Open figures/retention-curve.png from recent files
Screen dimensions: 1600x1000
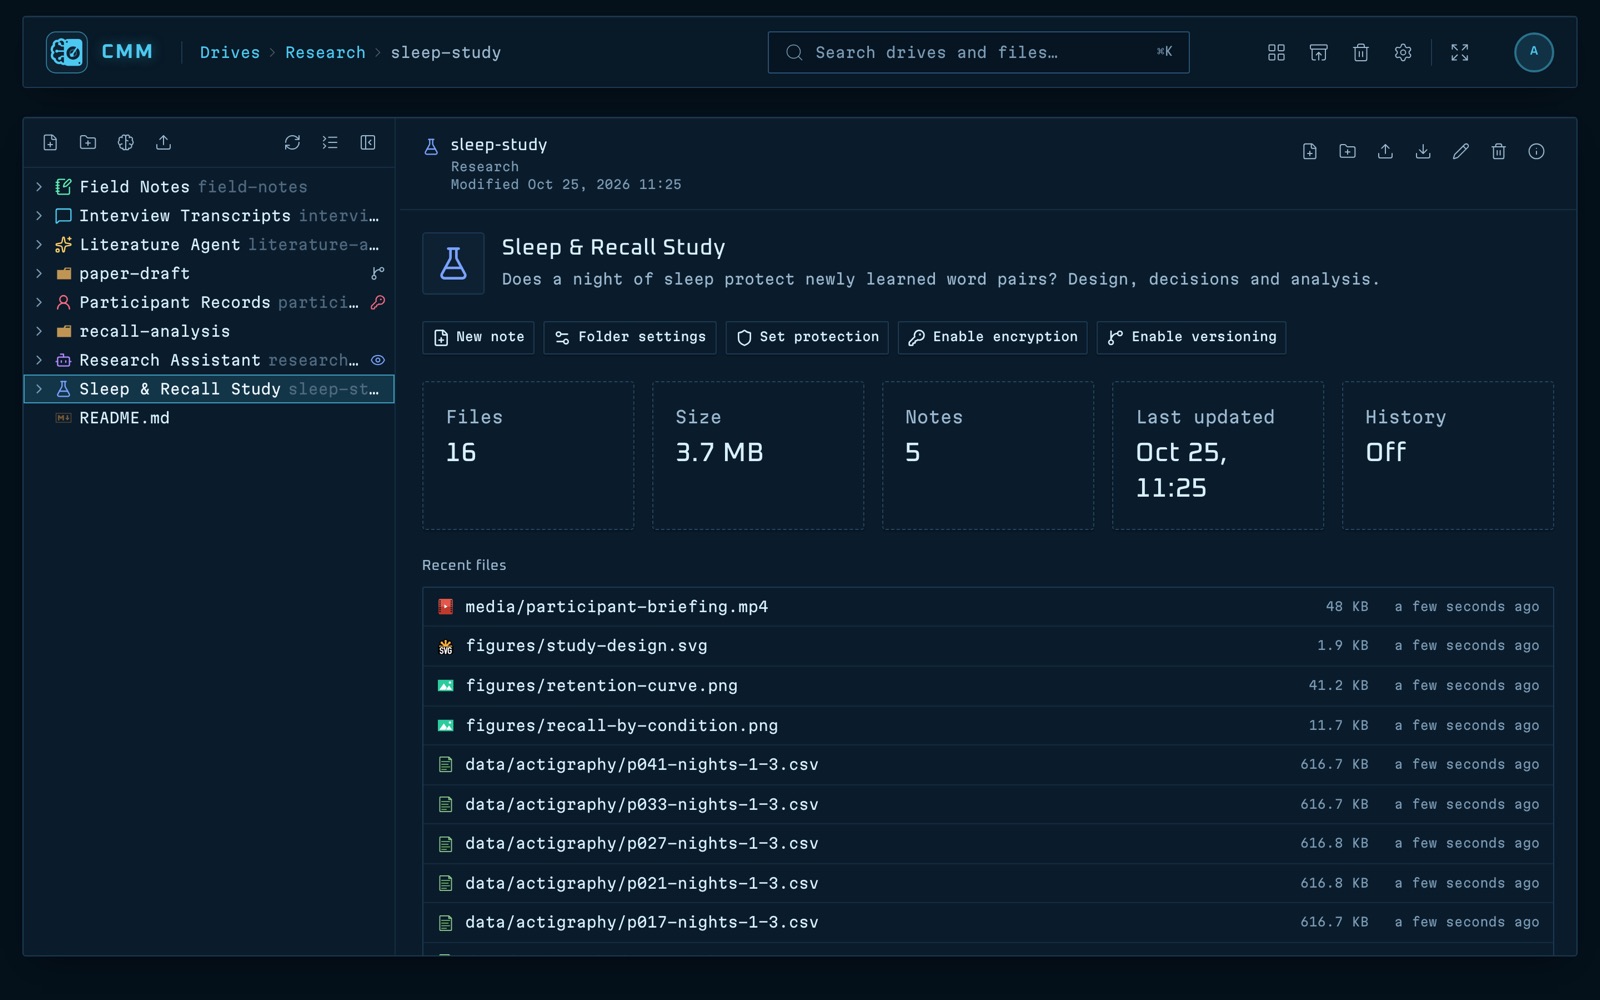987,686
